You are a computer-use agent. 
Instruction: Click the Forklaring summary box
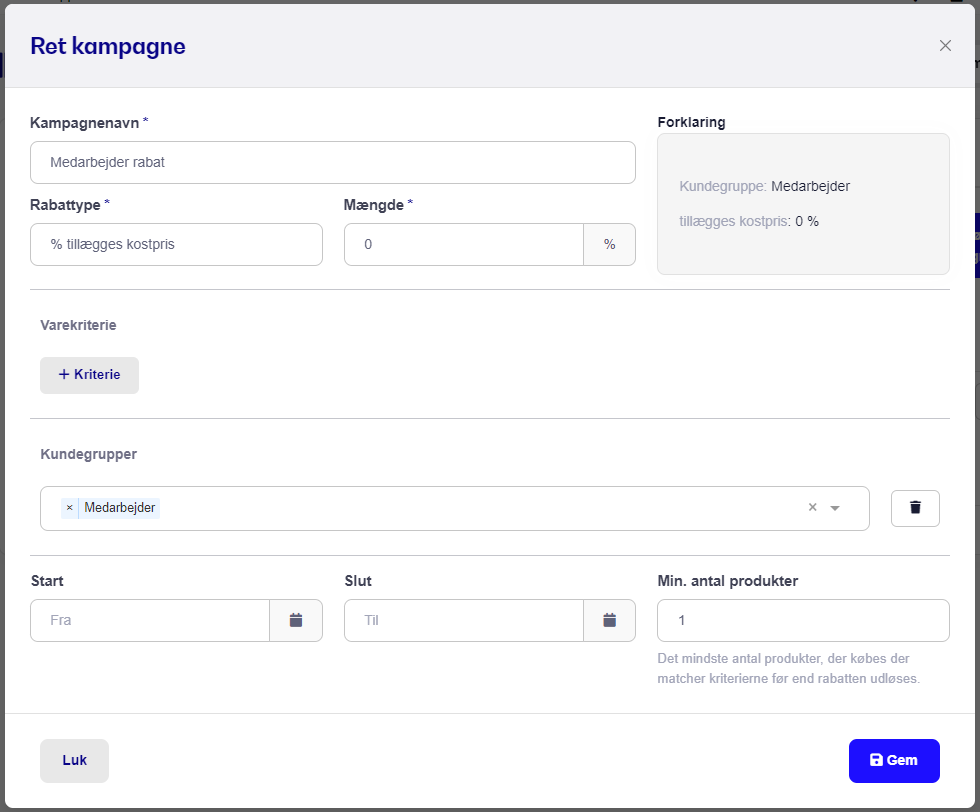coord(803,204)
